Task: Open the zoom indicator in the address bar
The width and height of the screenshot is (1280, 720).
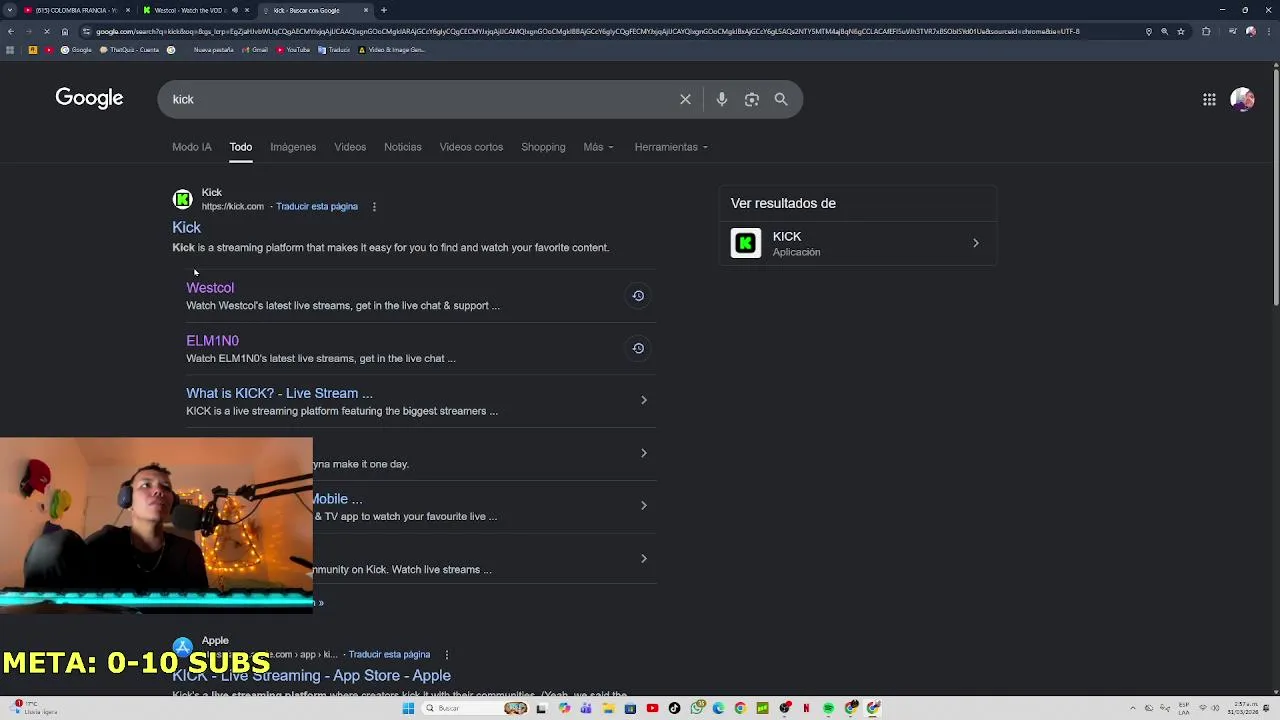Action: tap(1164, 31)
